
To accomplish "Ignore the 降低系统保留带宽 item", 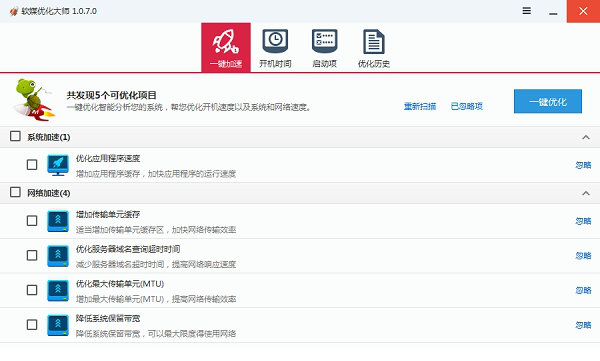I will tap(583, 325).
